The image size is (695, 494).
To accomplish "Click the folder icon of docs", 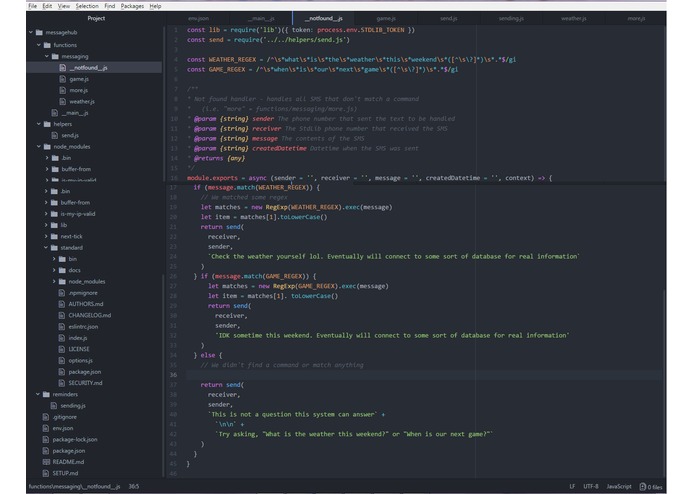I will [62, 270].
